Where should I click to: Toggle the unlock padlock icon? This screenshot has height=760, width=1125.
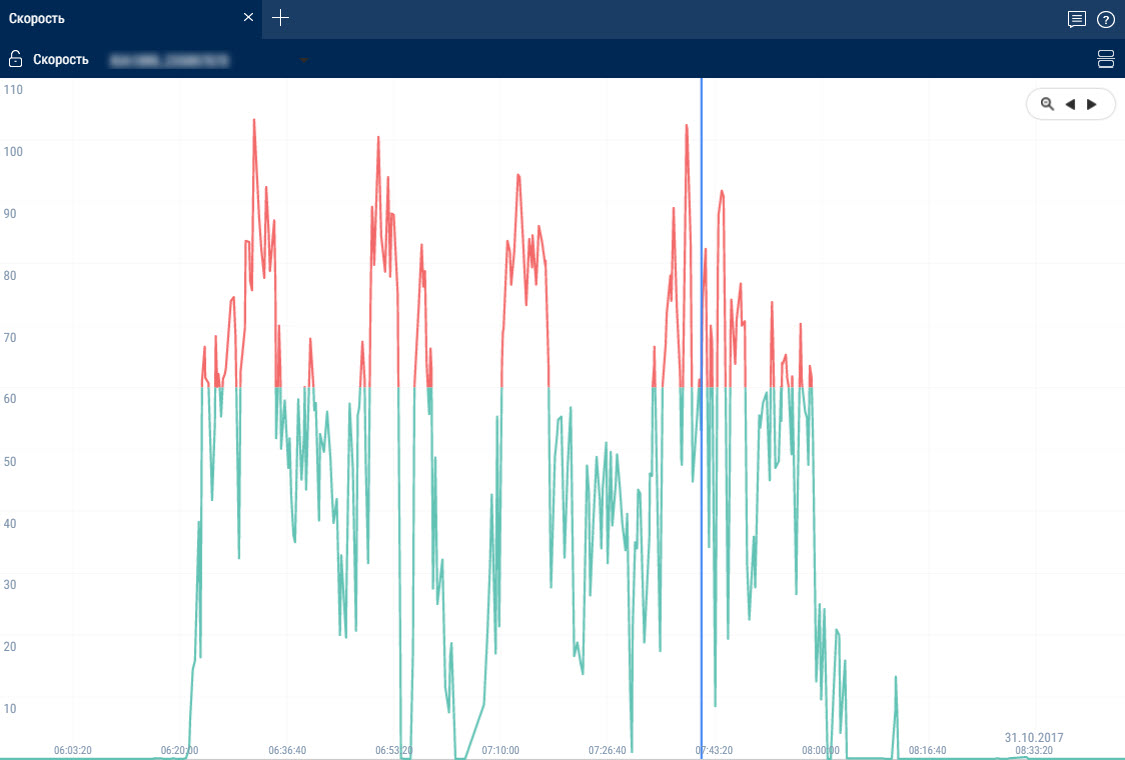click(15, 59)
